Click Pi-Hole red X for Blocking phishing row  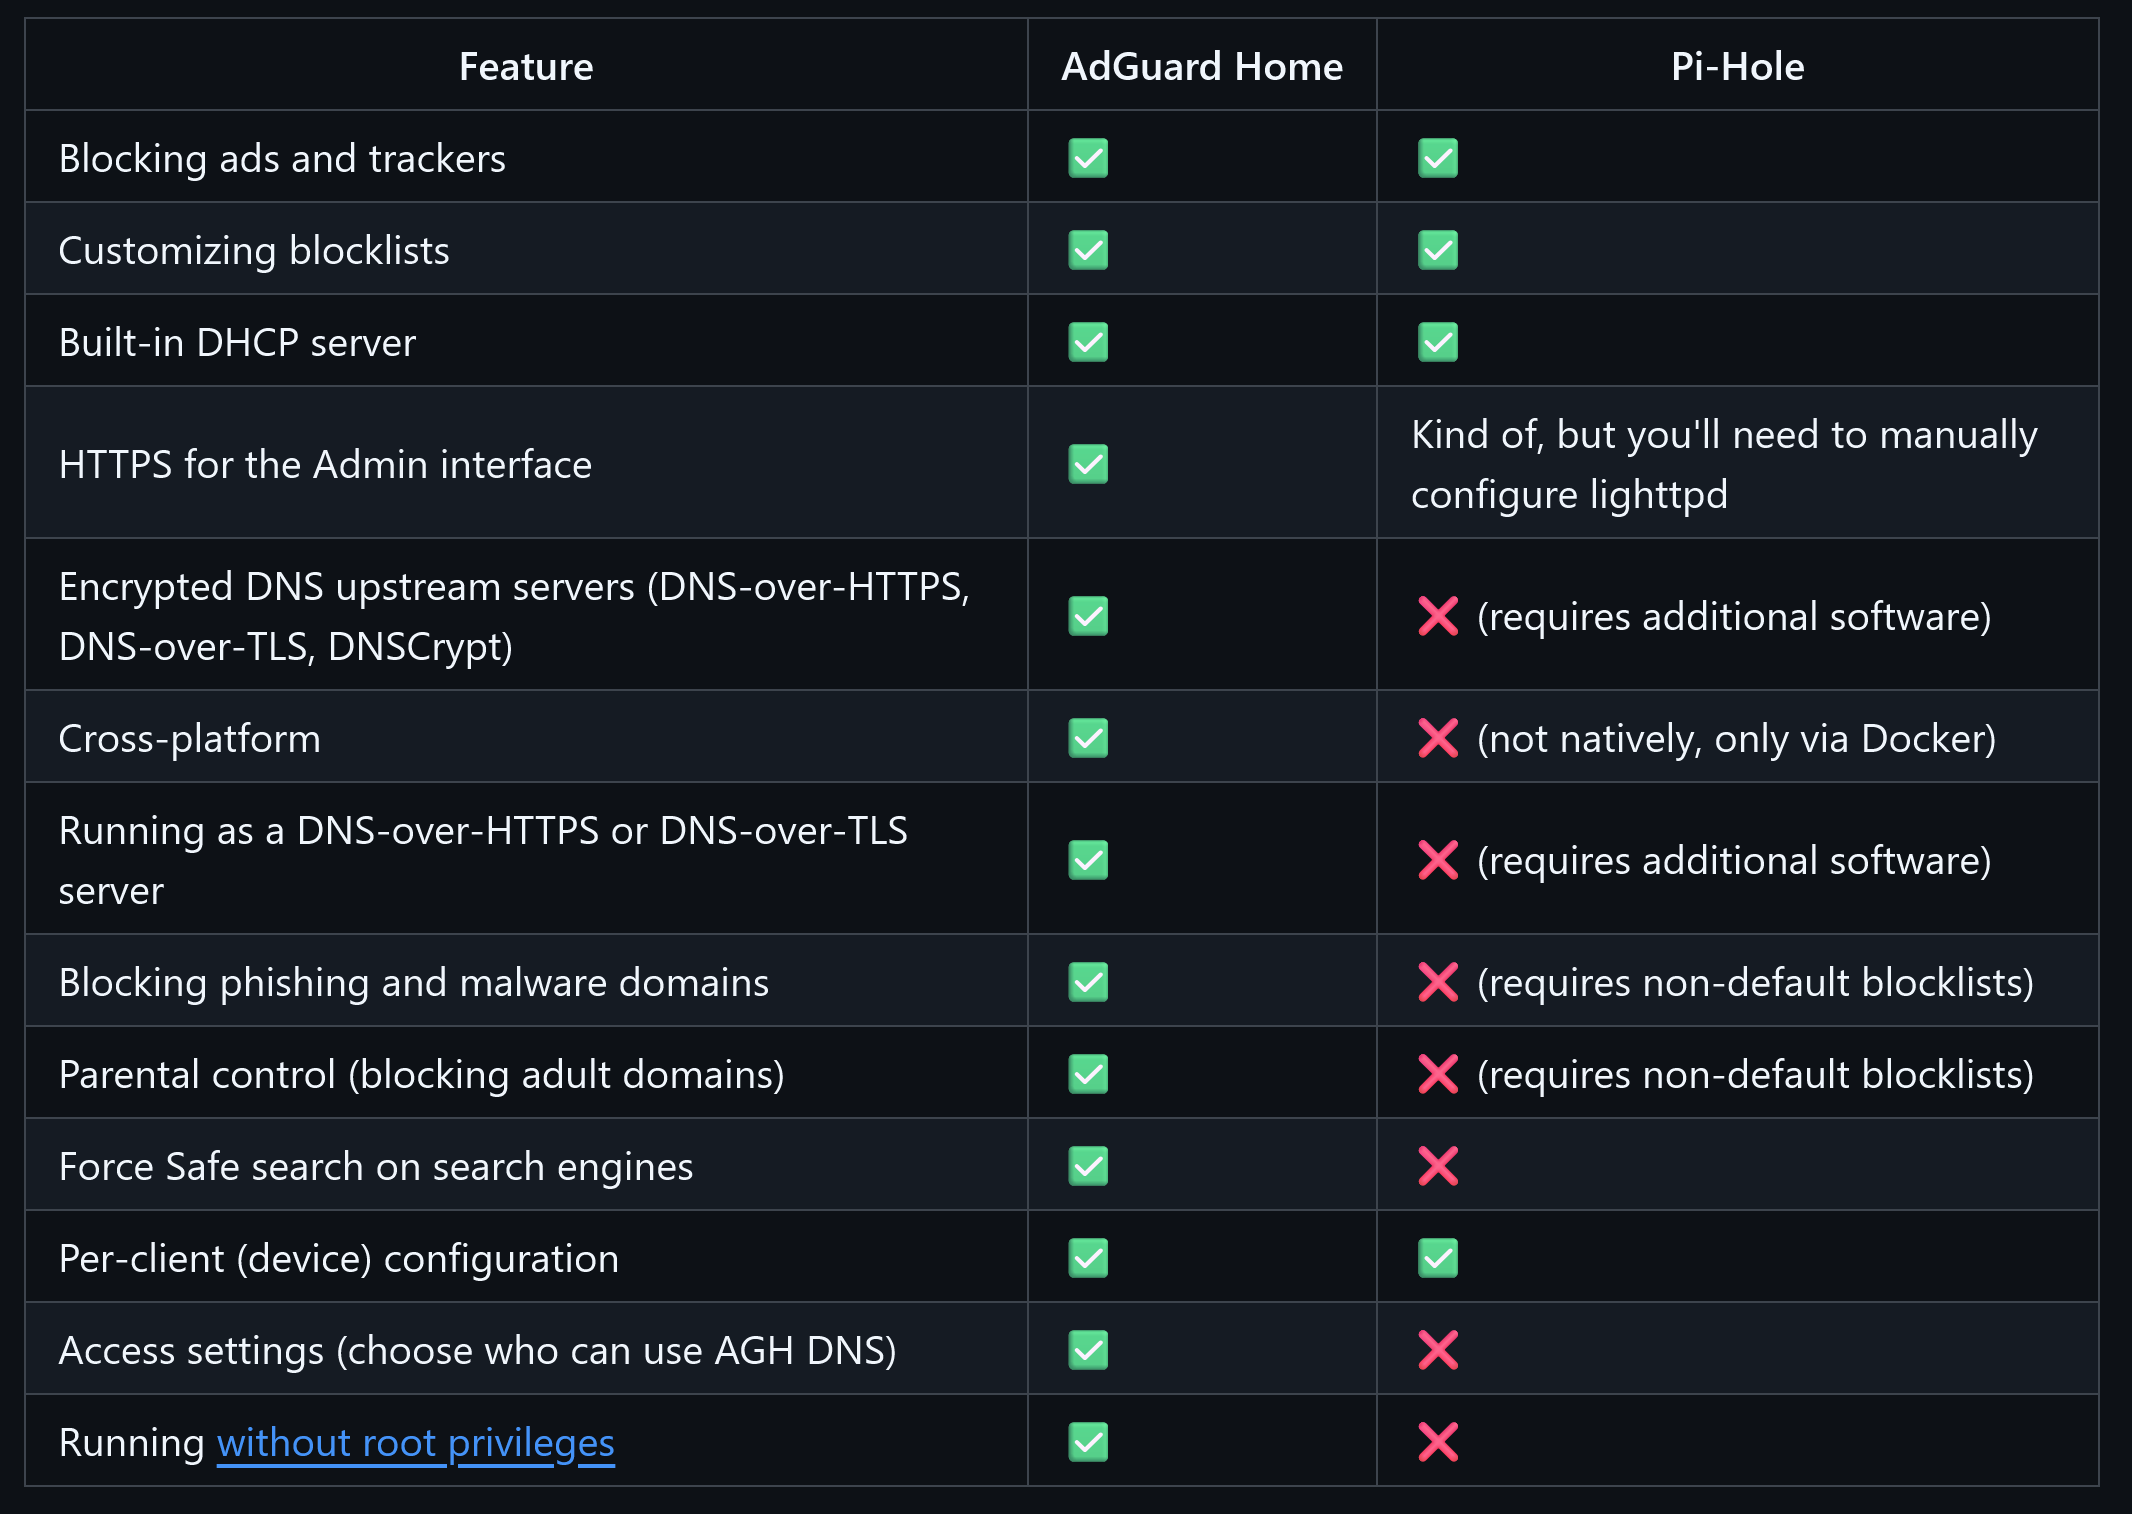[x=1437, y=982]
